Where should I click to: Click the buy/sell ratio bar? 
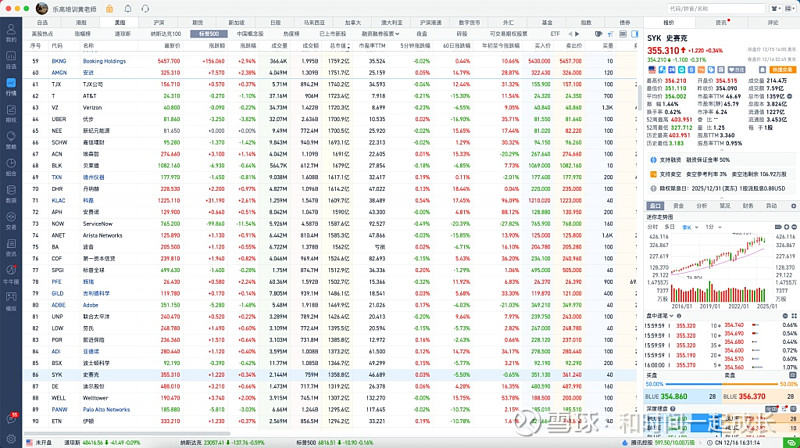(721, 384)
